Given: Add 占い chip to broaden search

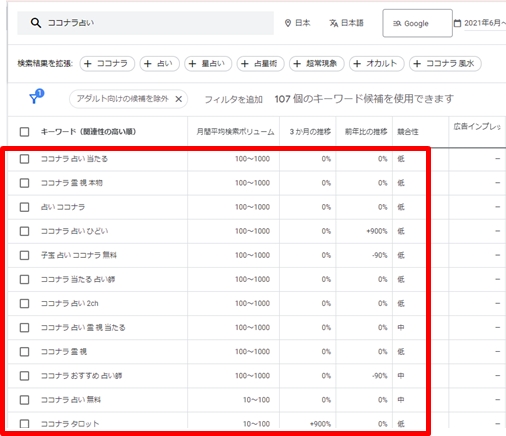Looking at the screenshot, I should [x=159, y=63].
